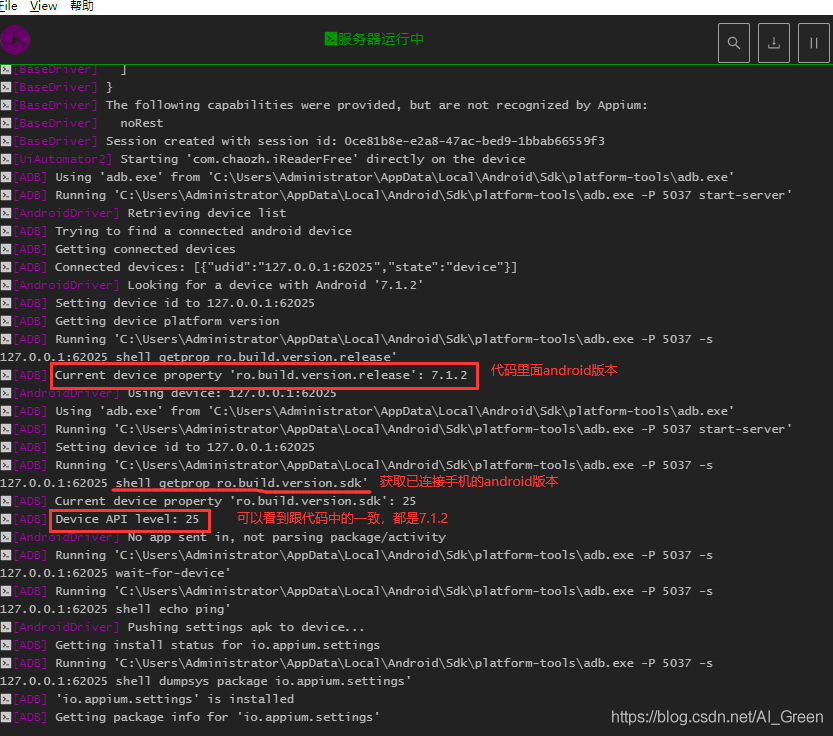Click the download raw logs icon
833x736 pixels.
coord(774,43)
